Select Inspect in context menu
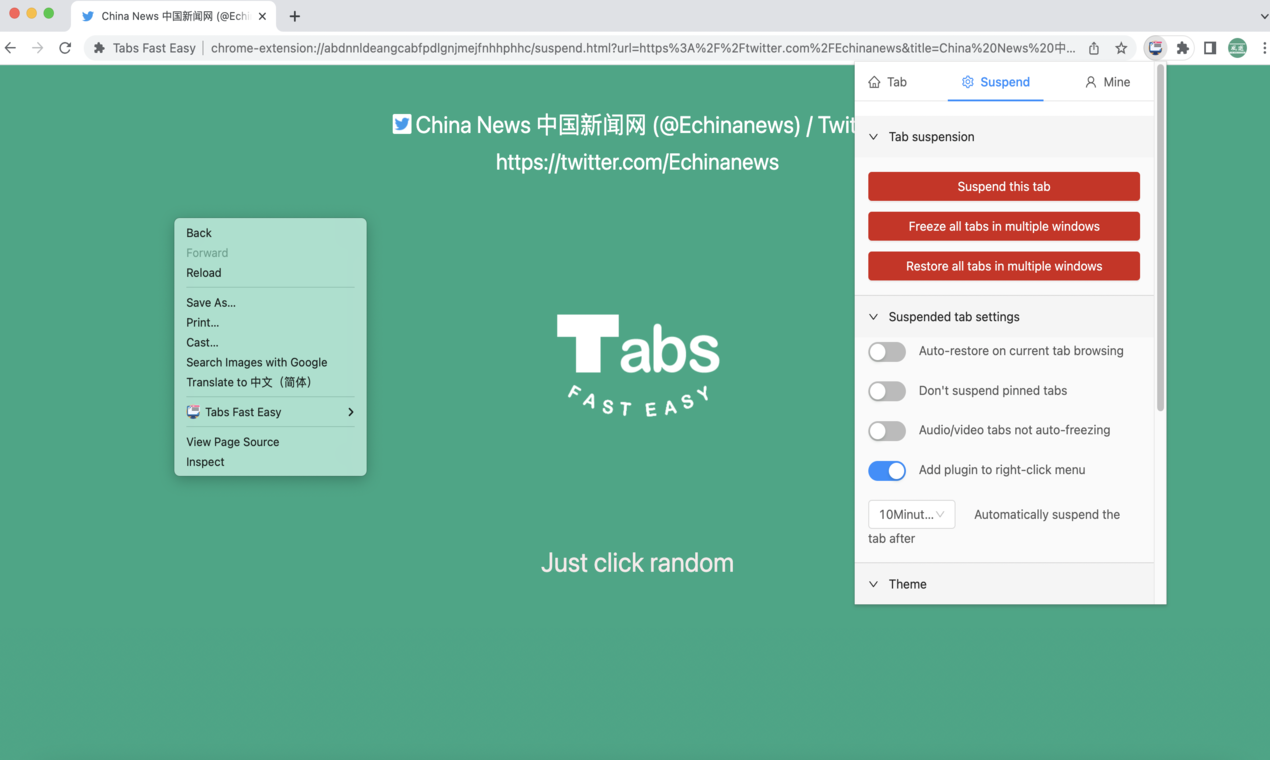The image size is (1270, 760). [270, 462]
